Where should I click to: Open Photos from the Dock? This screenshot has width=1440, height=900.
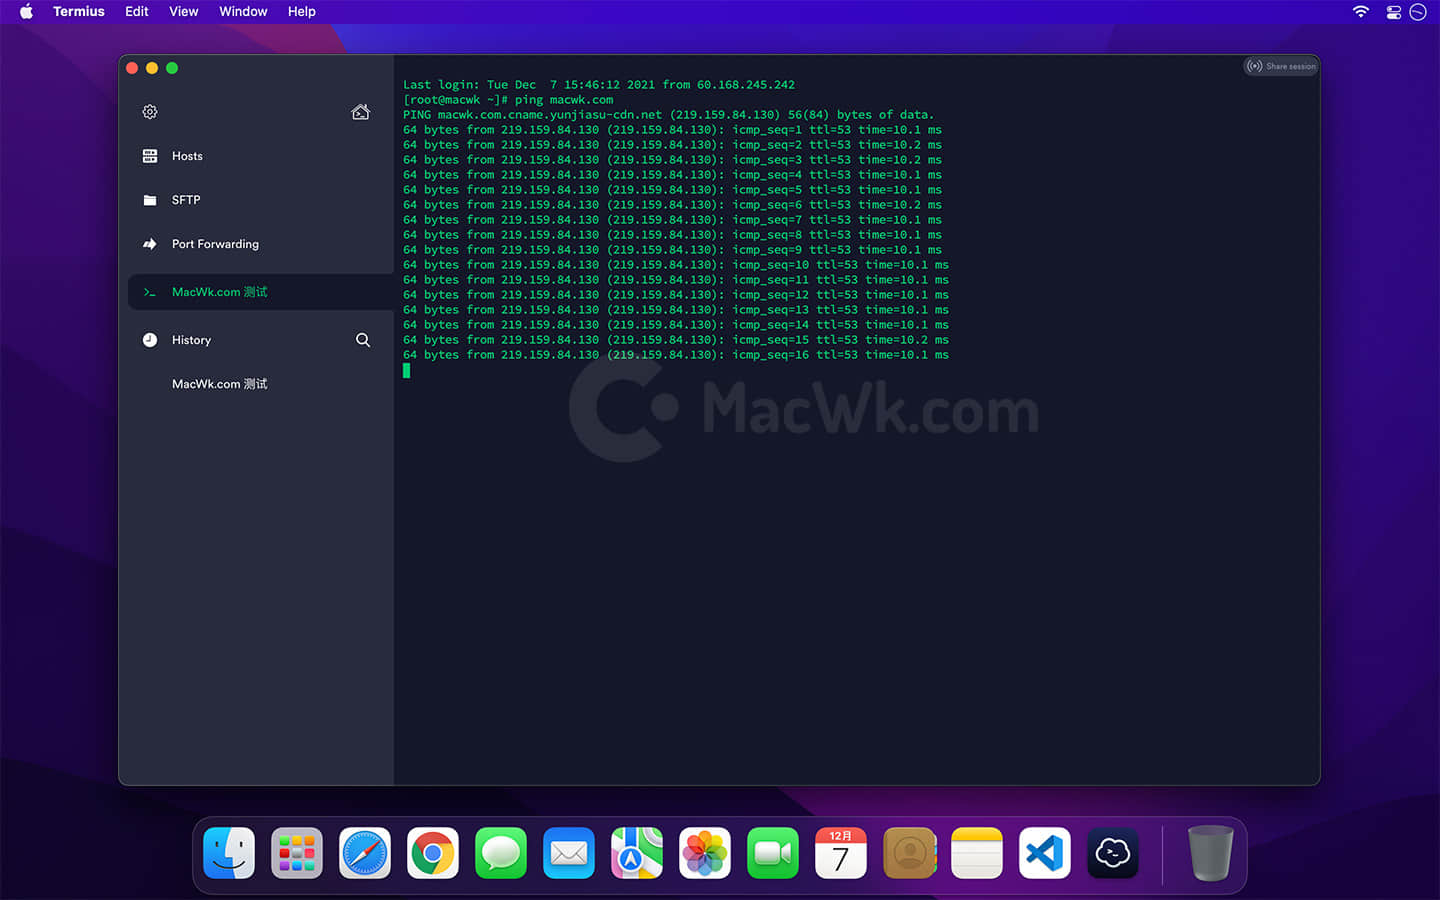705,853
